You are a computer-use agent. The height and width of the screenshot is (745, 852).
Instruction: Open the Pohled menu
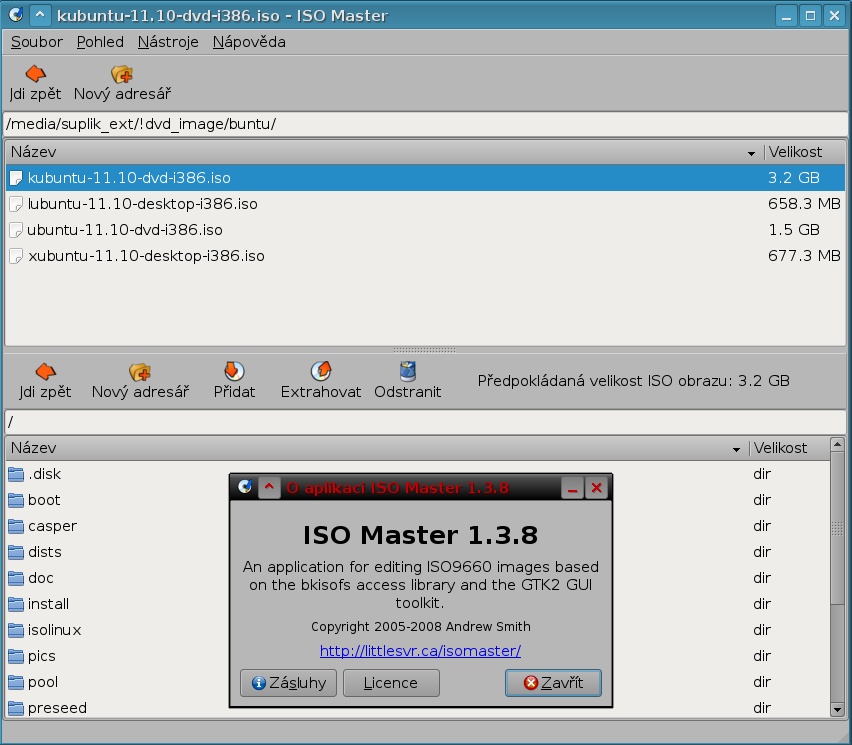point(100,42)
